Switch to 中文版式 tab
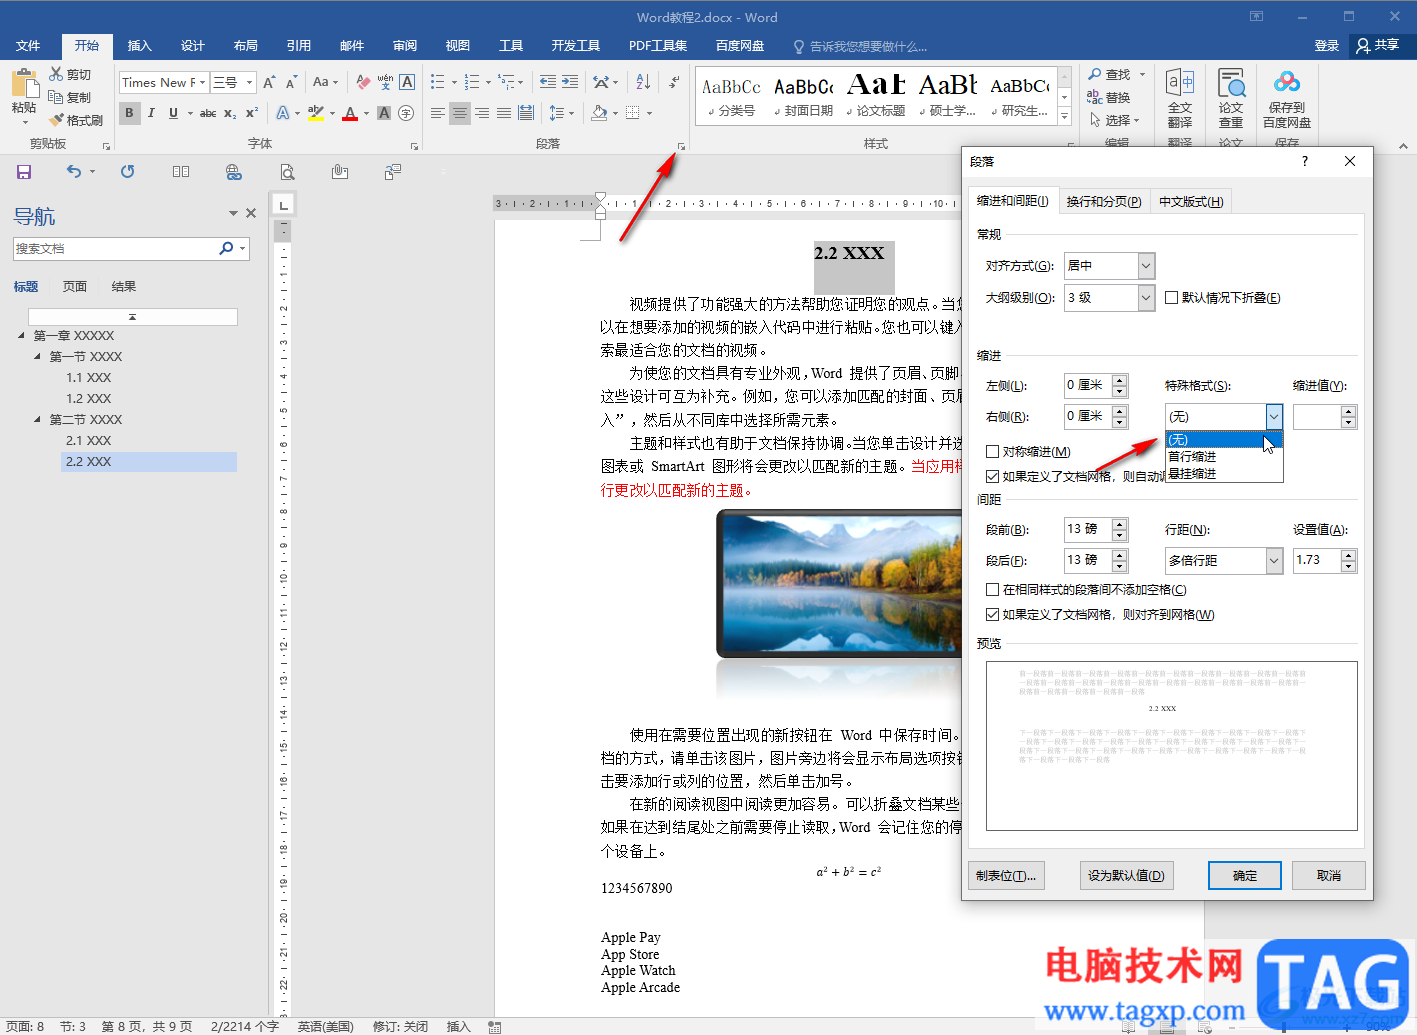1417x1035 pixels. click(1191, 201)
